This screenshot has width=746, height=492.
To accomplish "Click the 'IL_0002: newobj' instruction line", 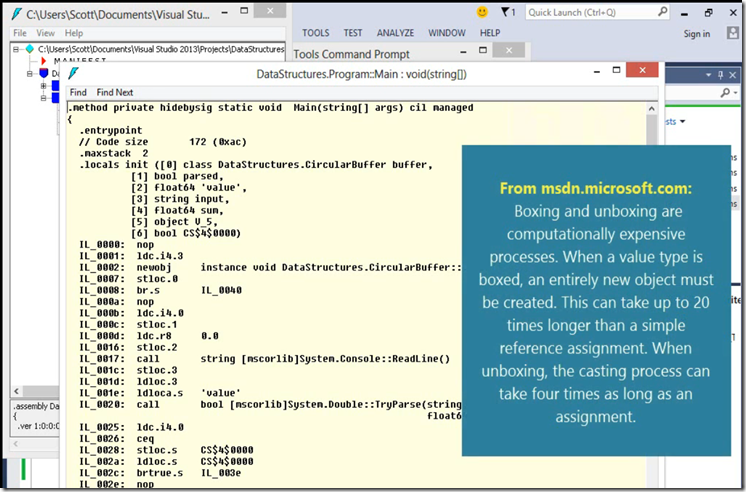I will tap(270, 267).
